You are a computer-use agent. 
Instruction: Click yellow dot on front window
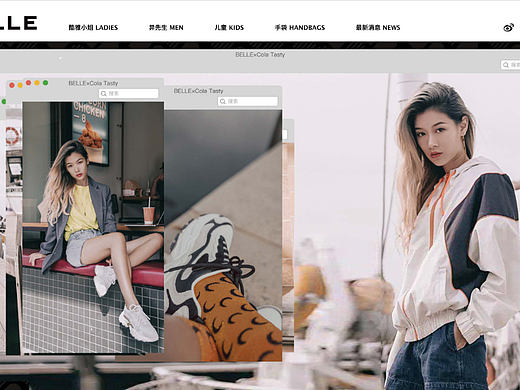click(37, 83)
